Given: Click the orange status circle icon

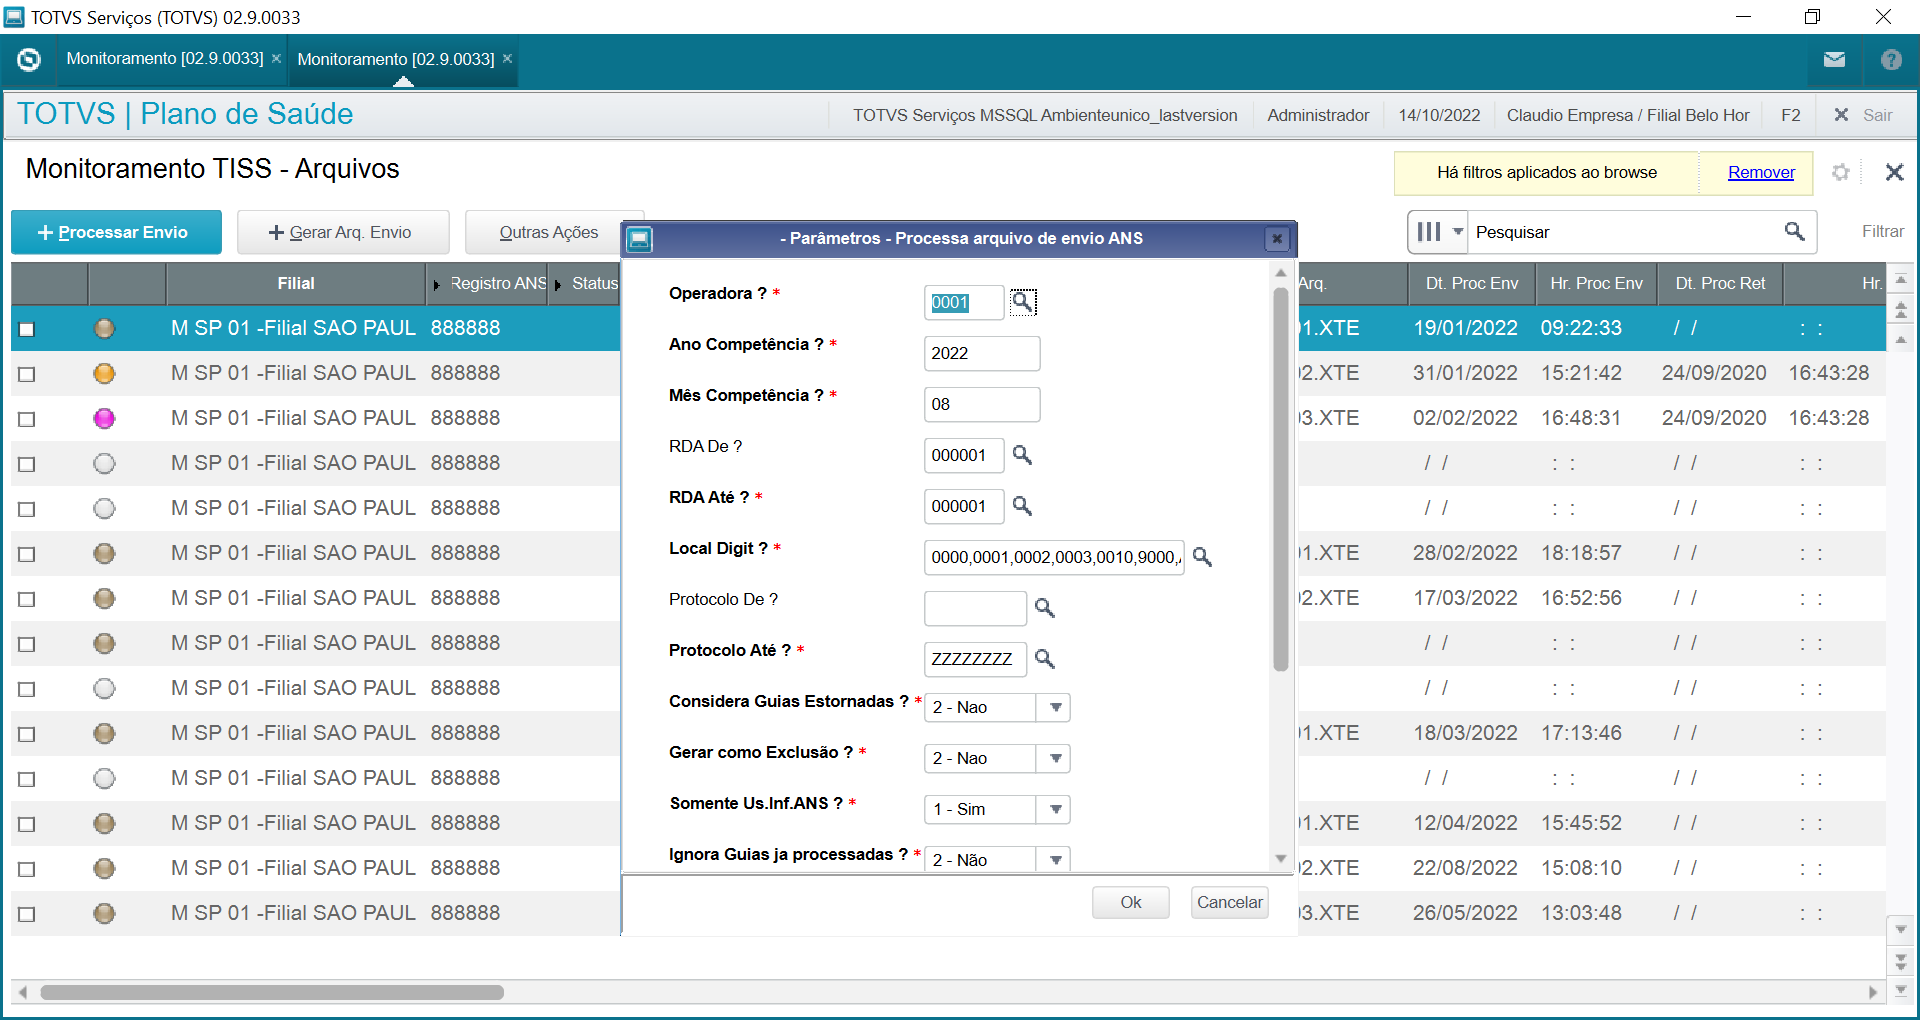Looking at the screenshot, I should 104,373.
